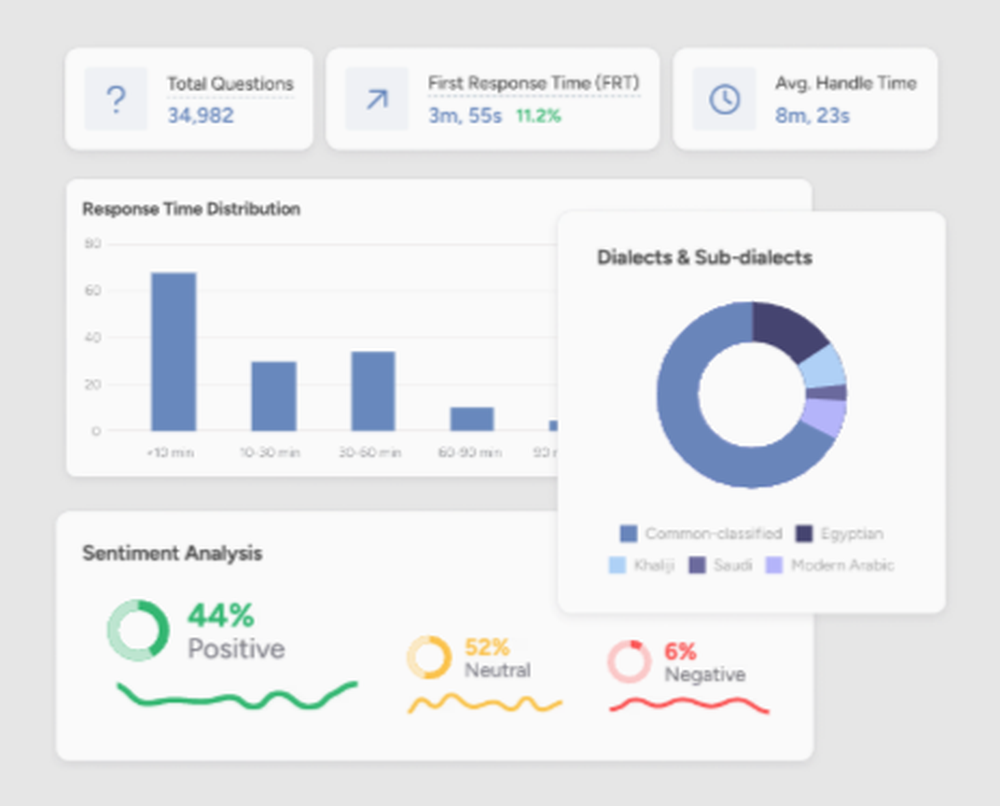Click the Avg. Handle Time value 8m, 23s
This screenshot has height=806, width=1000.
812,115
